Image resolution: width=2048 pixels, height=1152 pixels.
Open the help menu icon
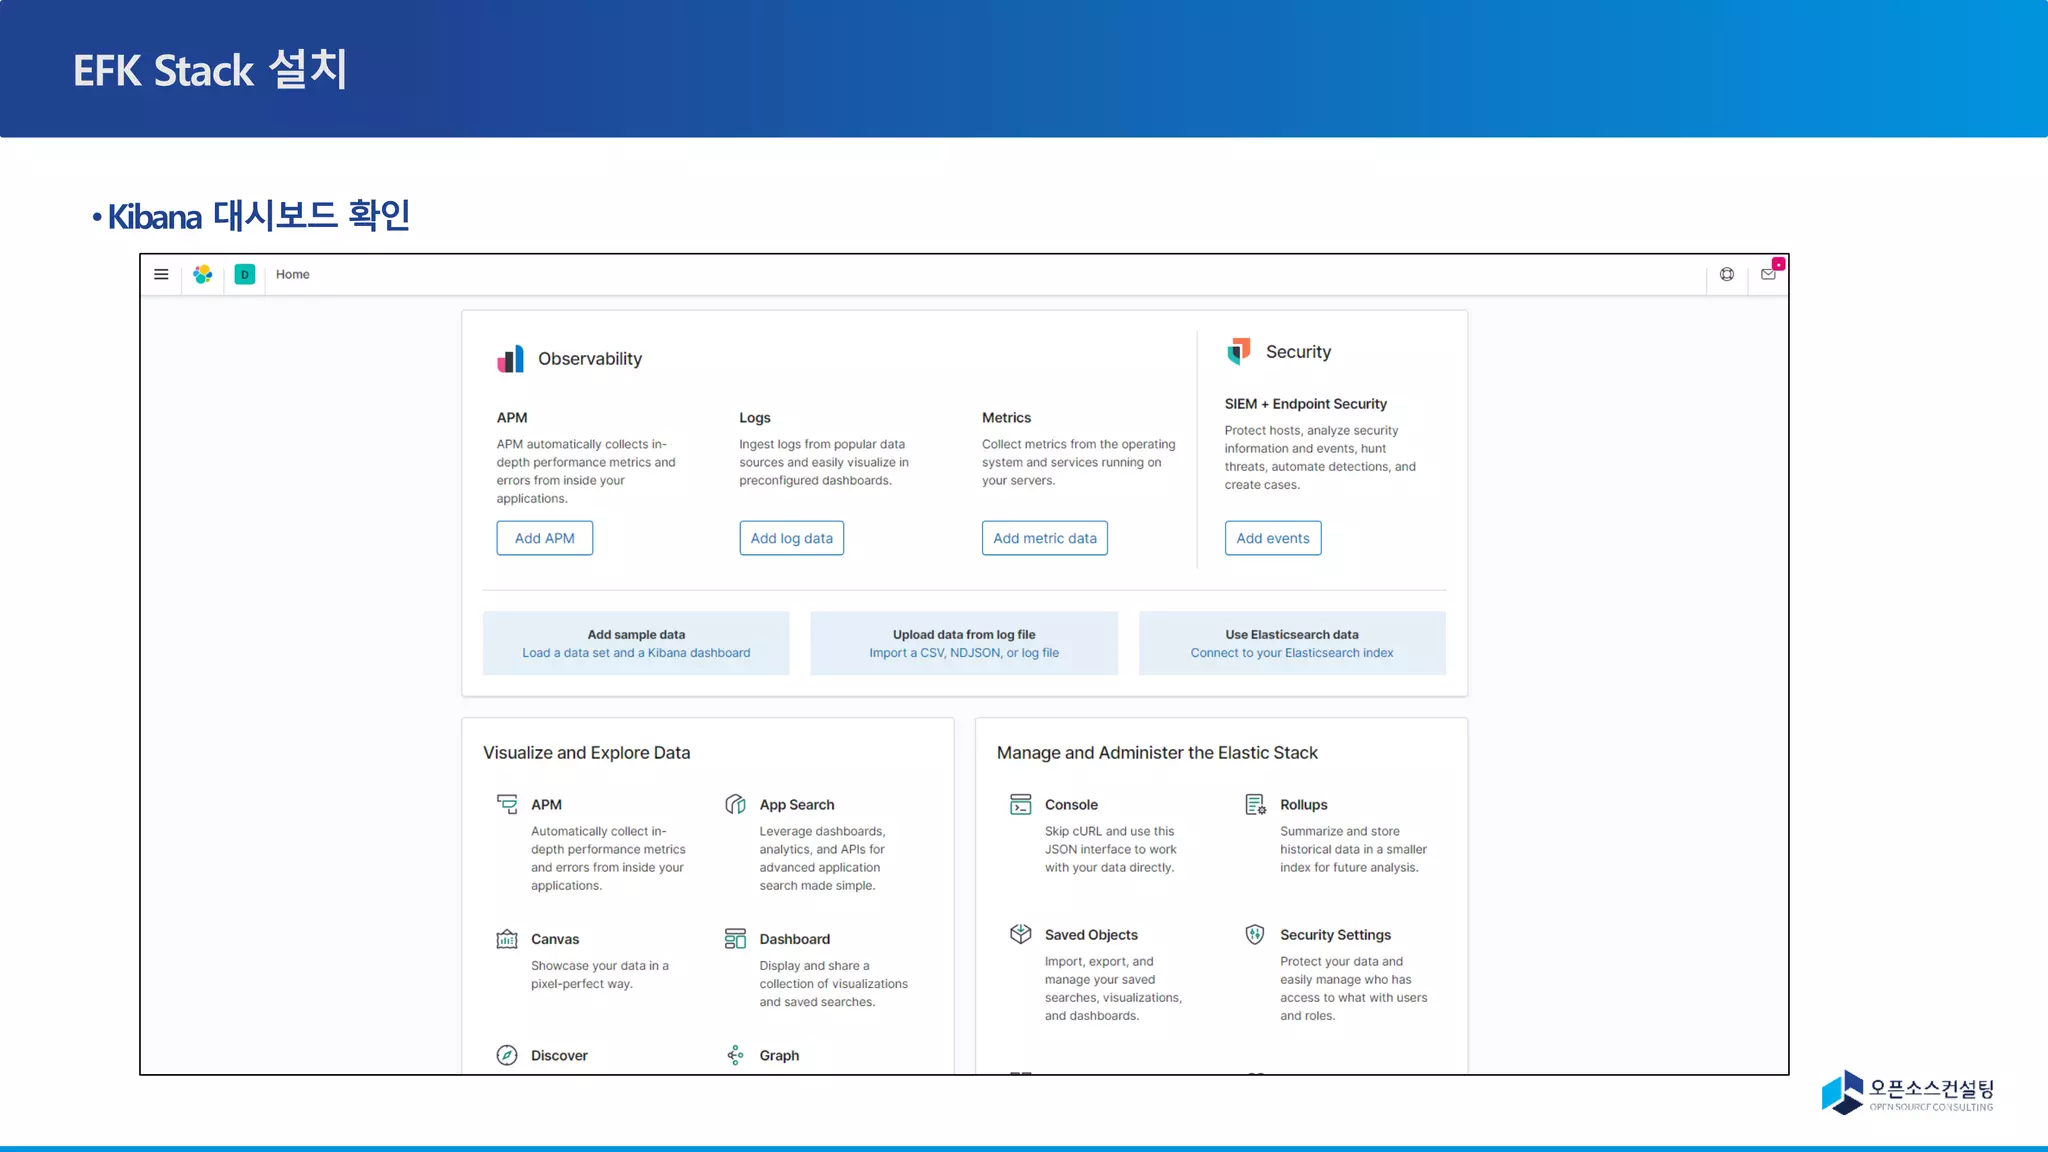[1727, 274]
